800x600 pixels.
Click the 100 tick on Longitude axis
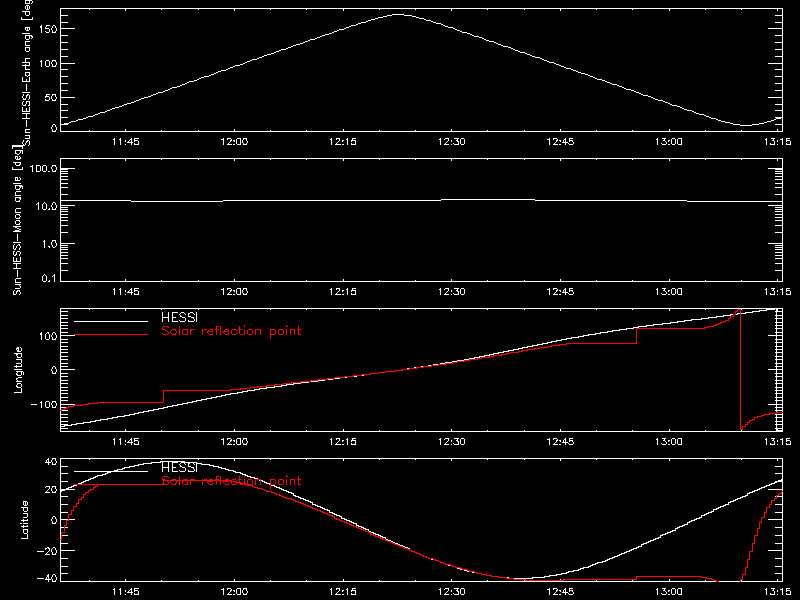coord(47,336)
